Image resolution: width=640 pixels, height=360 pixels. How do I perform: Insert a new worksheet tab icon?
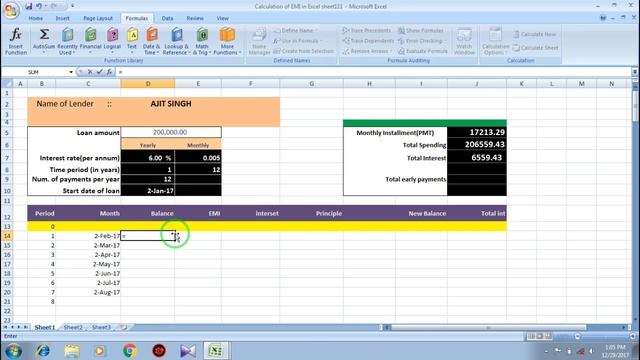tap(123, 327)
